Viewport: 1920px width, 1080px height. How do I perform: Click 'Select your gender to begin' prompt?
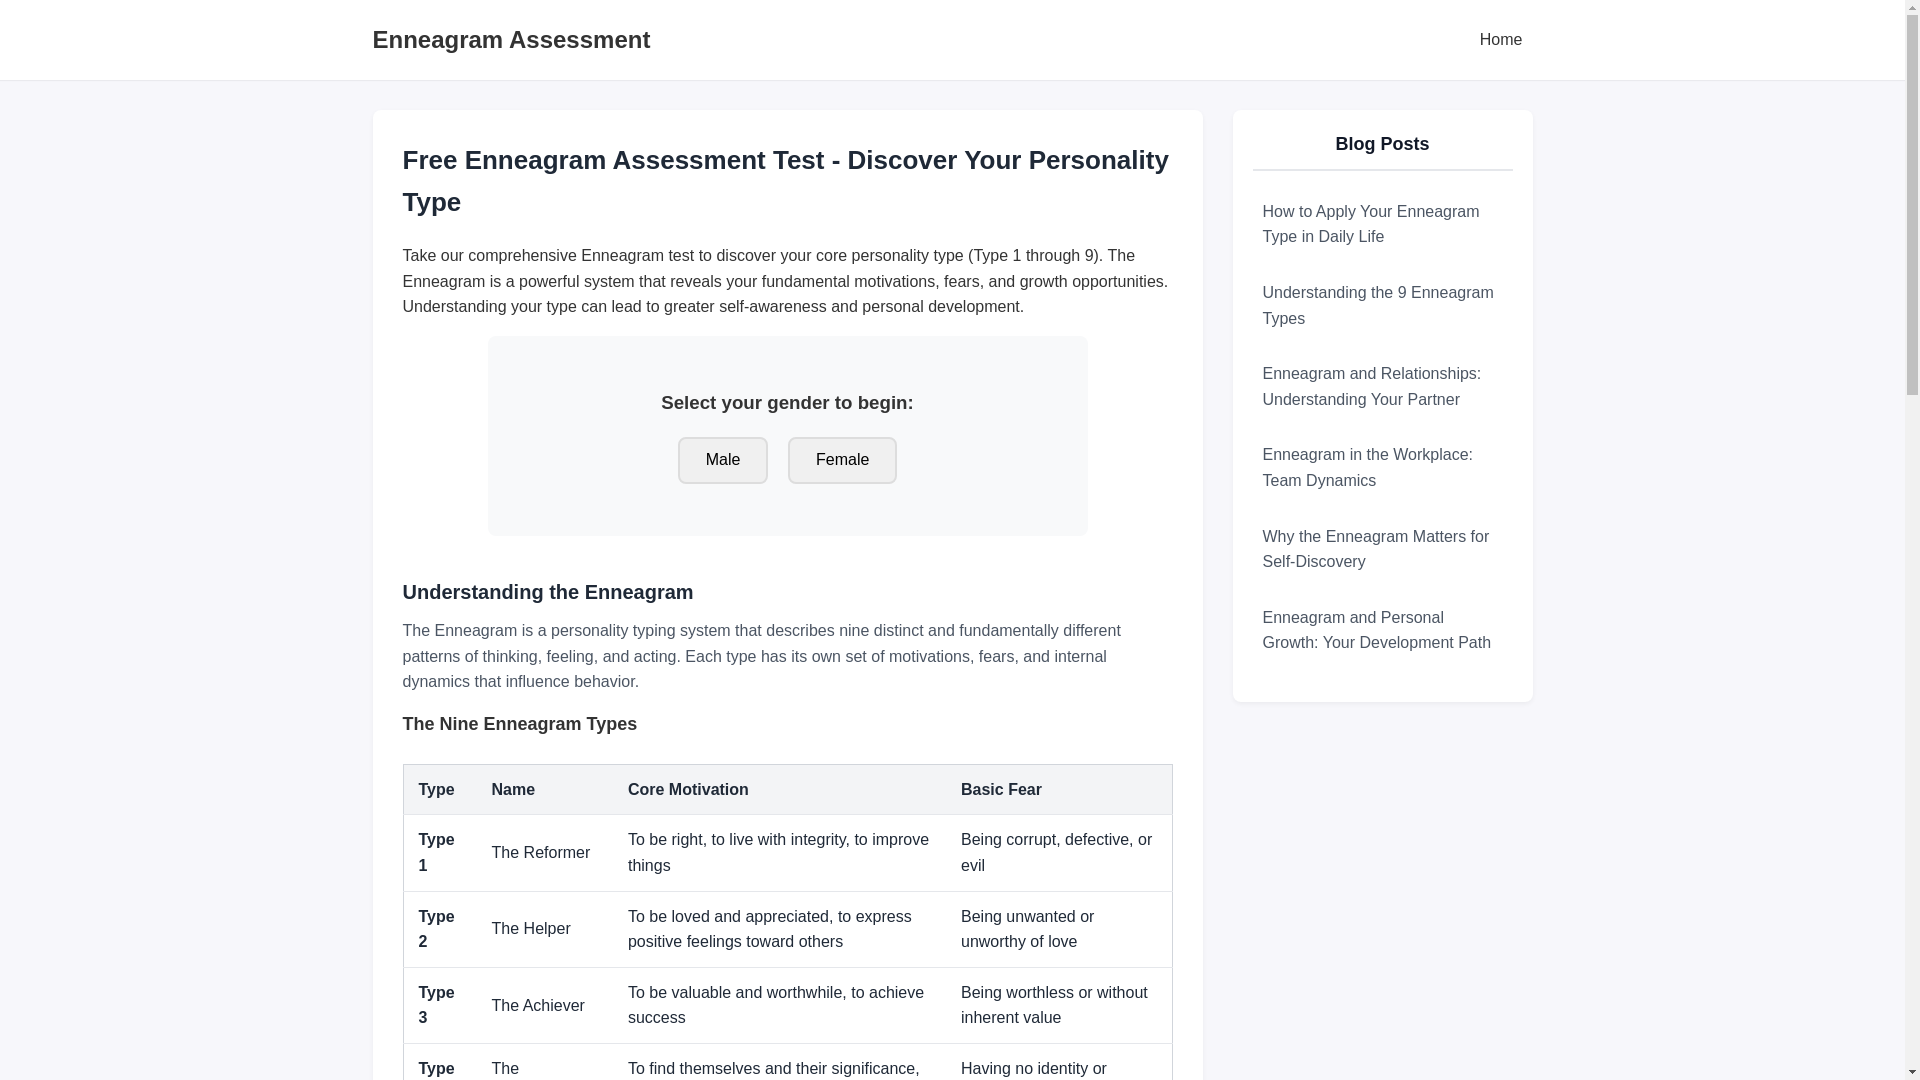pyautogui.click(x=787, y=403)
